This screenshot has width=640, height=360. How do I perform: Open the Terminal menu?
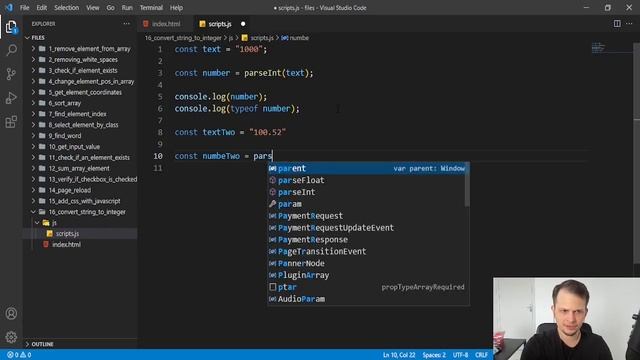click(151, 8)
